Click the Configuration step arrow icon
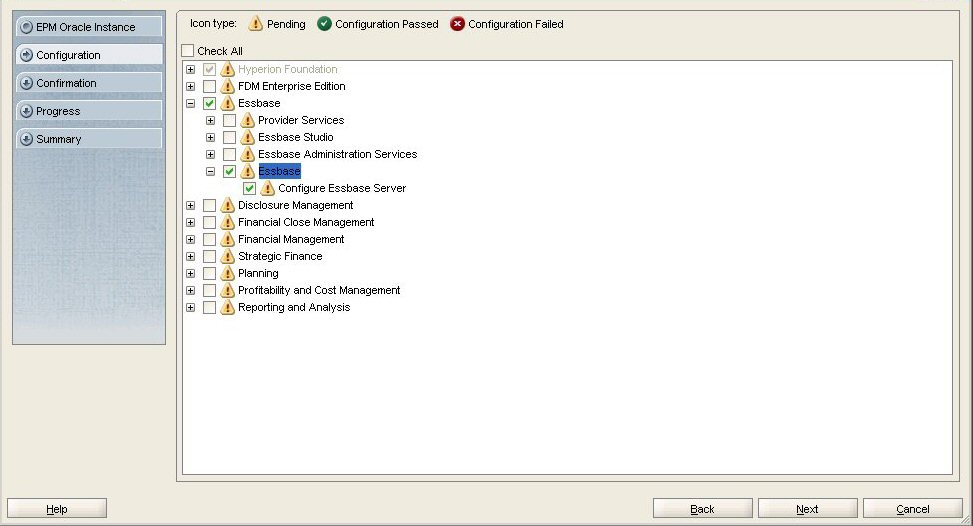 (x=26, y=55)
